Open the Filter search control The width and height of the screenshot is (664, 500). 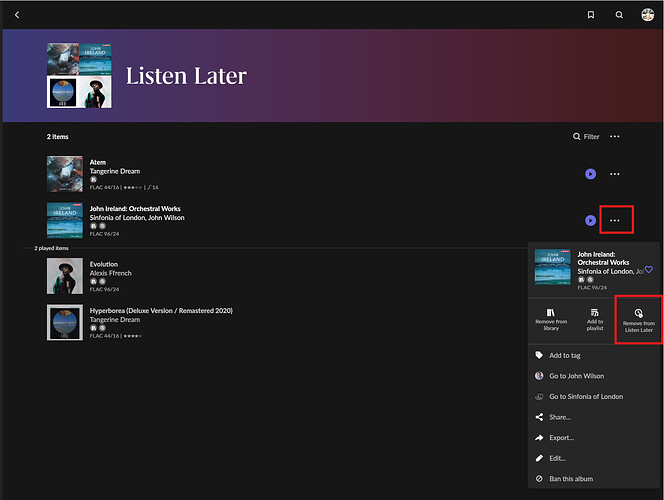pos(586,136)
